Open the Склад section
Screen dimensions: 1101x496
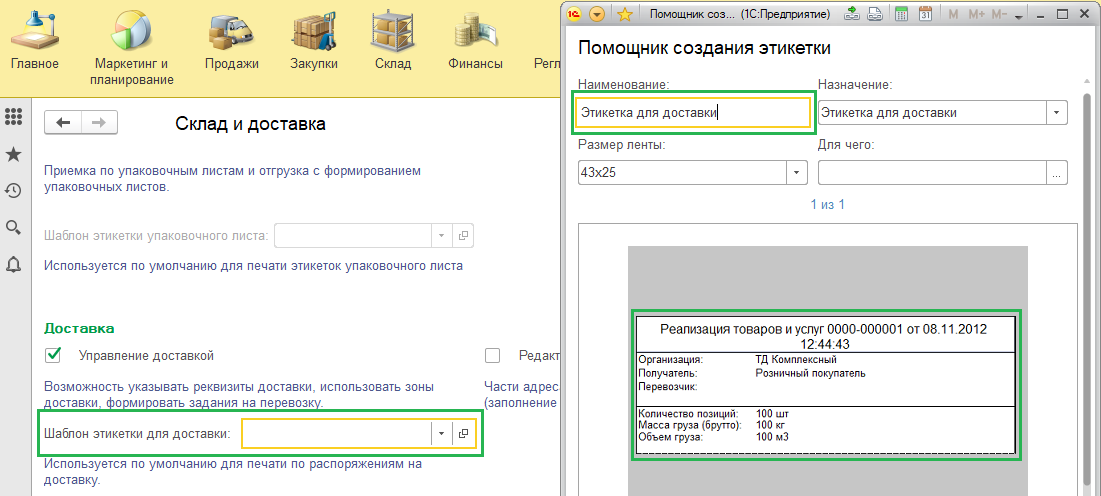pyautogui.click(x=393, y=40)
